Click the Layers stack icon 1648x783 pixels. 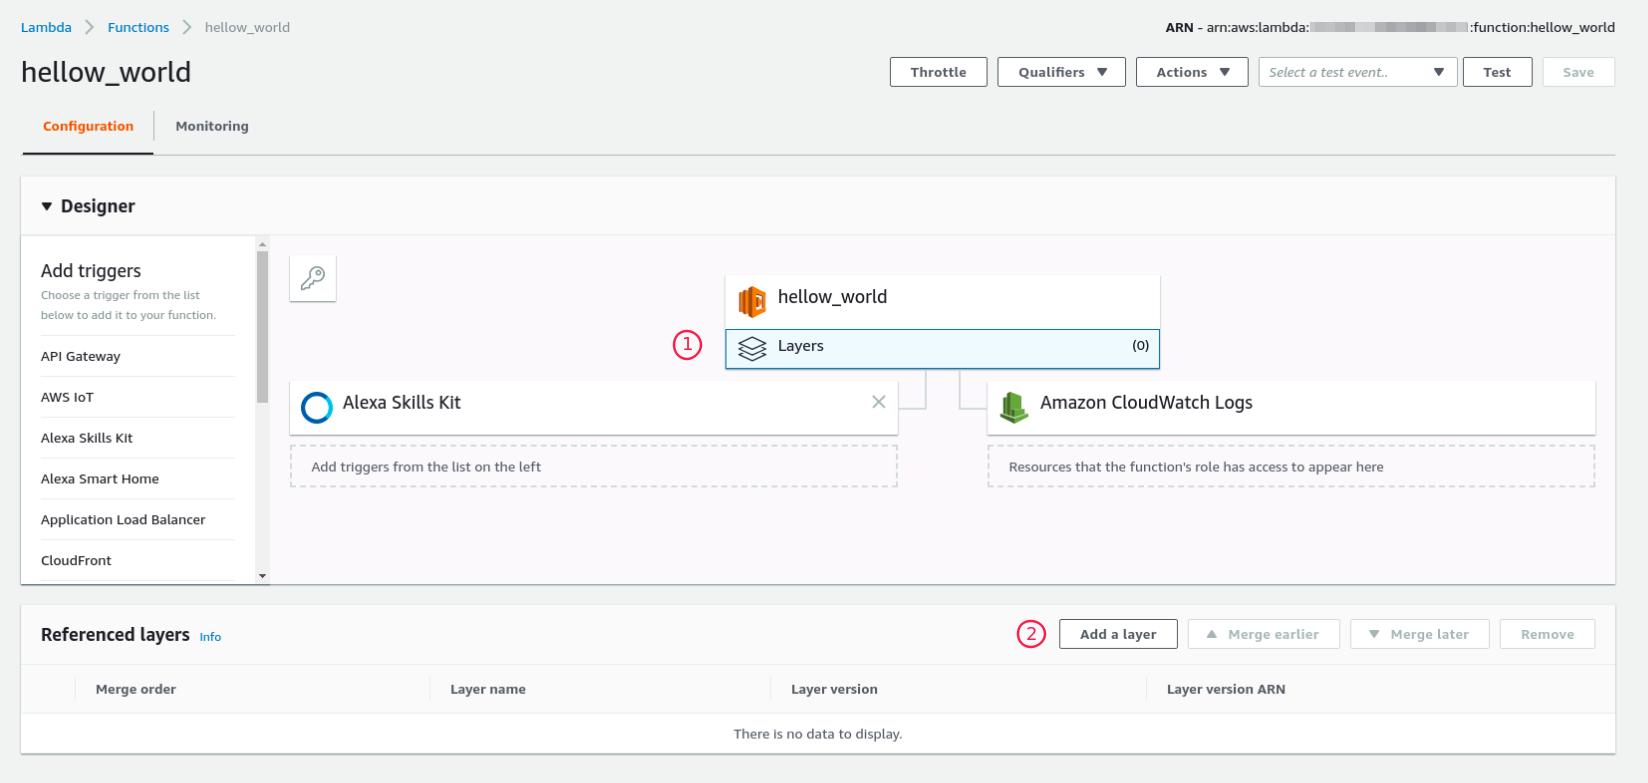(752, 348)
